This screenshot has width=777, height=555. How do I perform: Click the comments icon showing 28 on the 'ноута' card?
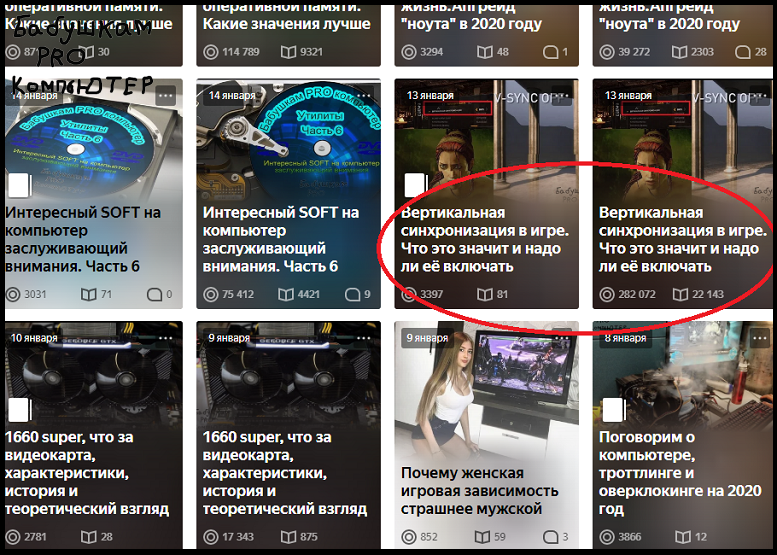743,52
